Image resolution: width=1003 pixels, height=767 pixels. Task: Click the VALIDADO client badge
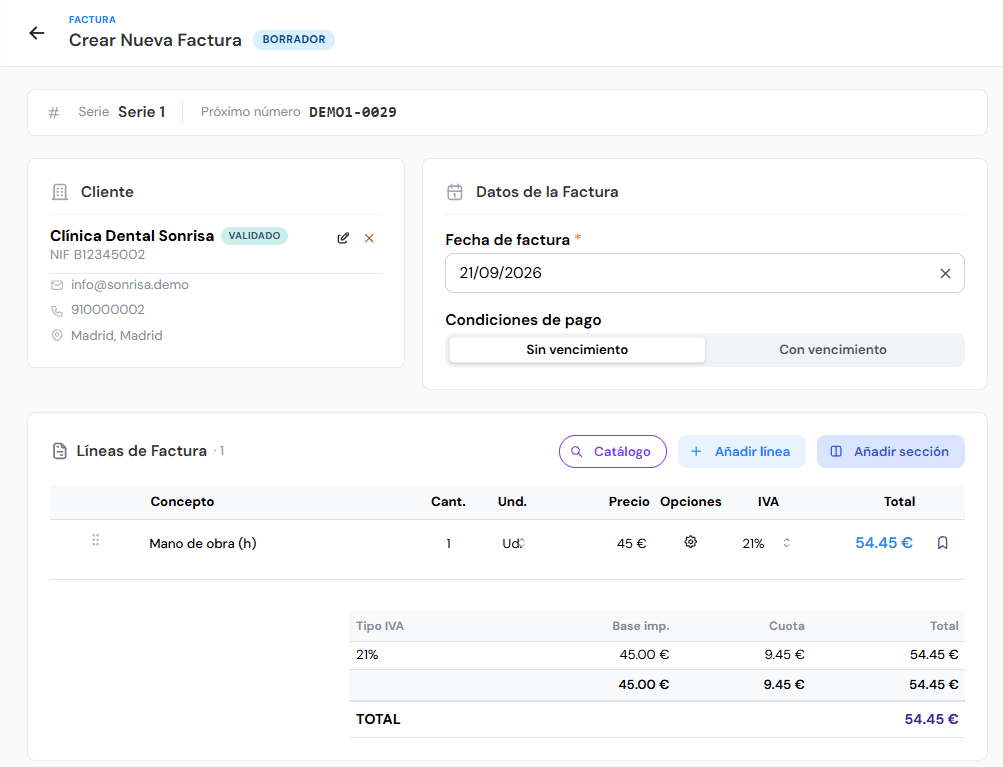pos(254,236)
